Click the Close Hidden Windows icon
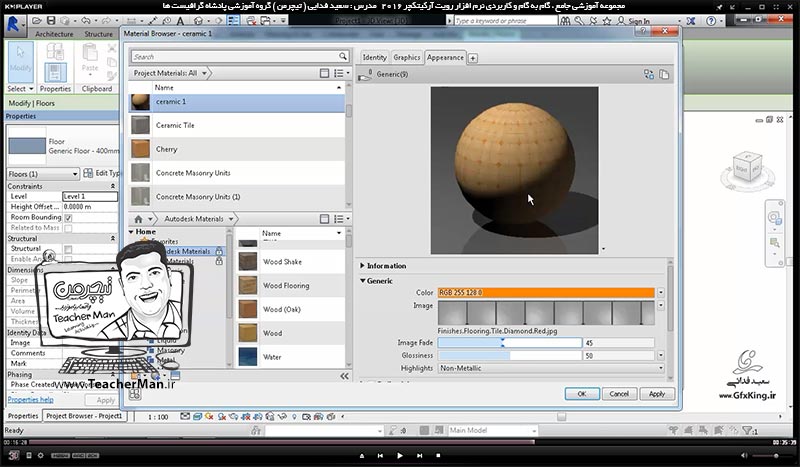The image size is (800, 467). pyautogui.click(x=252, y=21)
